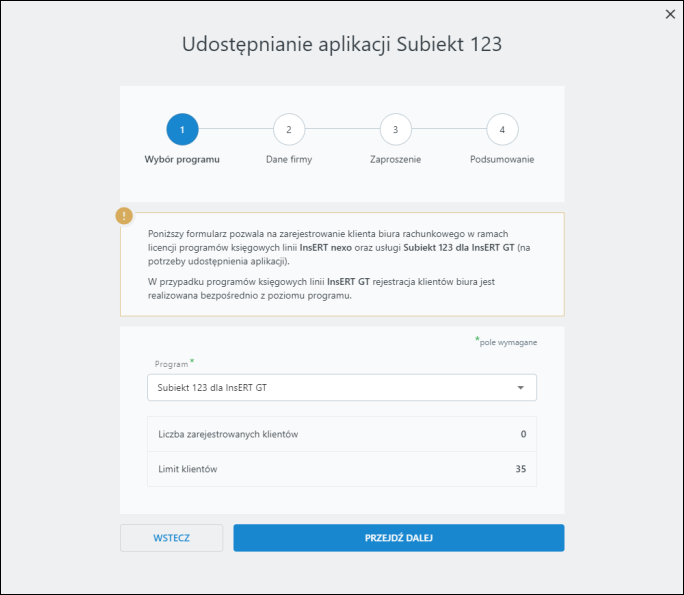The image size is (684, 595).
Task: Click the client limit value 35
Action: coord(521,469)
